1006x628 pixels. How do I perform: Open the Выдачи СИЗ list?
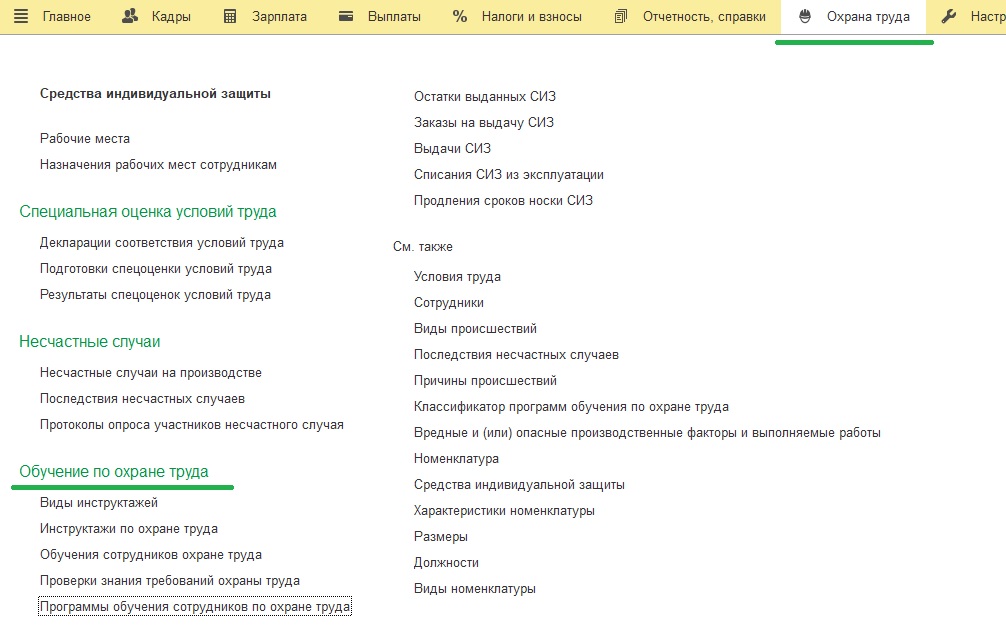[x=452, y=149]
